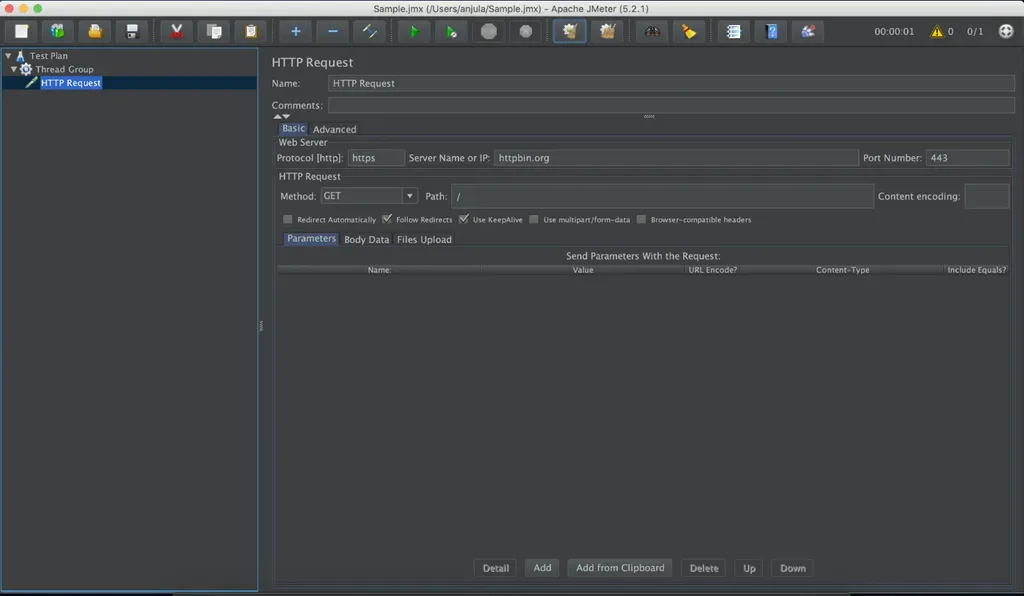Click the Down button

click(x=793, y=568)
